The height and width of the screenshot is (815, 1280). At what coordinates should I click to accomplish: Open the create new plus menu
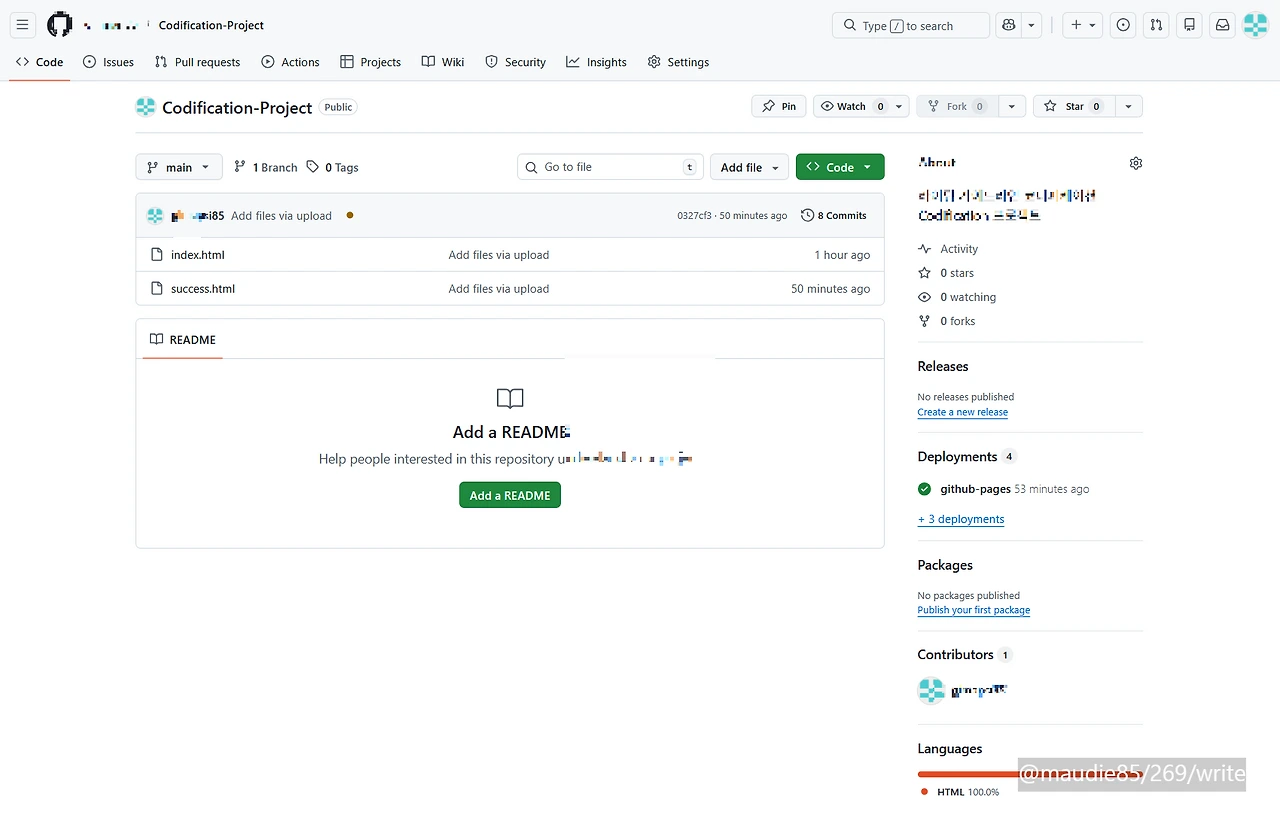click(1083, 25)
